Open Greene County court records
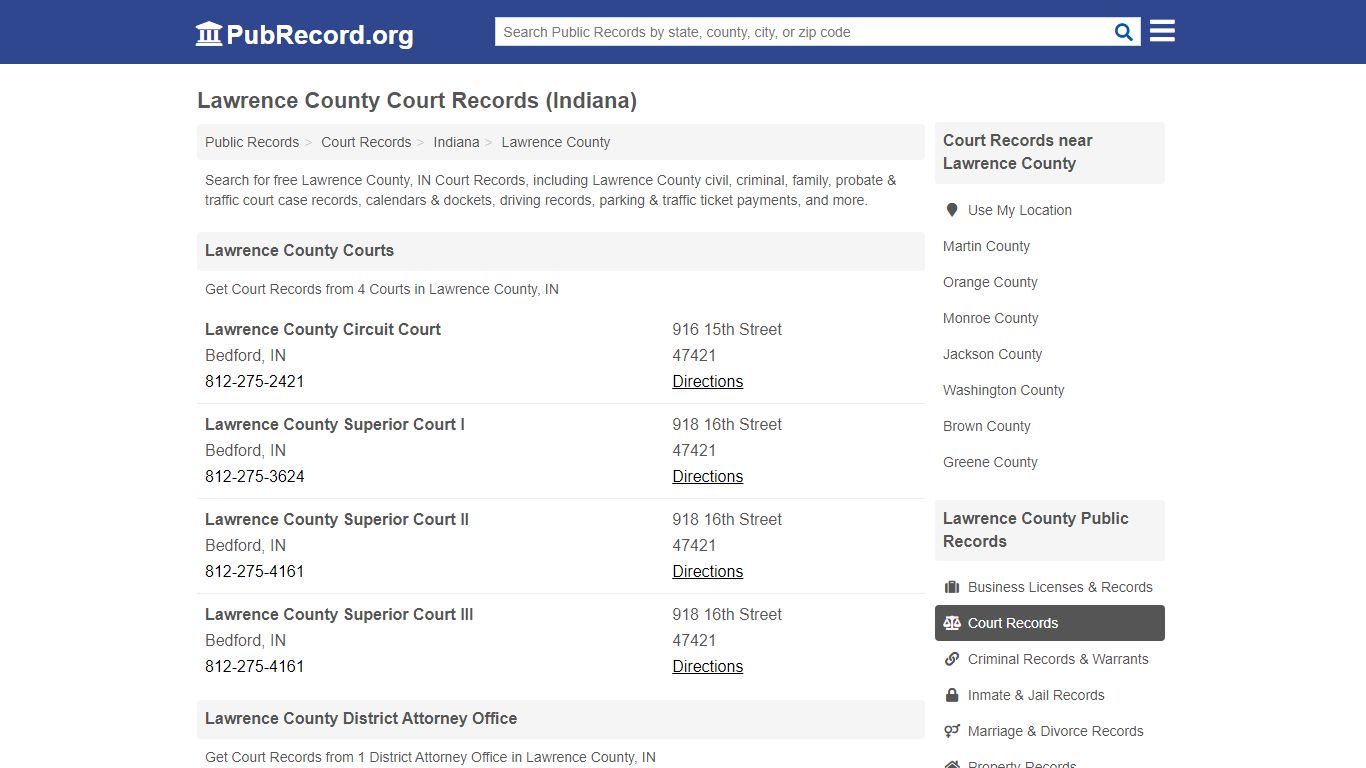This screenshot has width=1366, height=768. (990, 462)
